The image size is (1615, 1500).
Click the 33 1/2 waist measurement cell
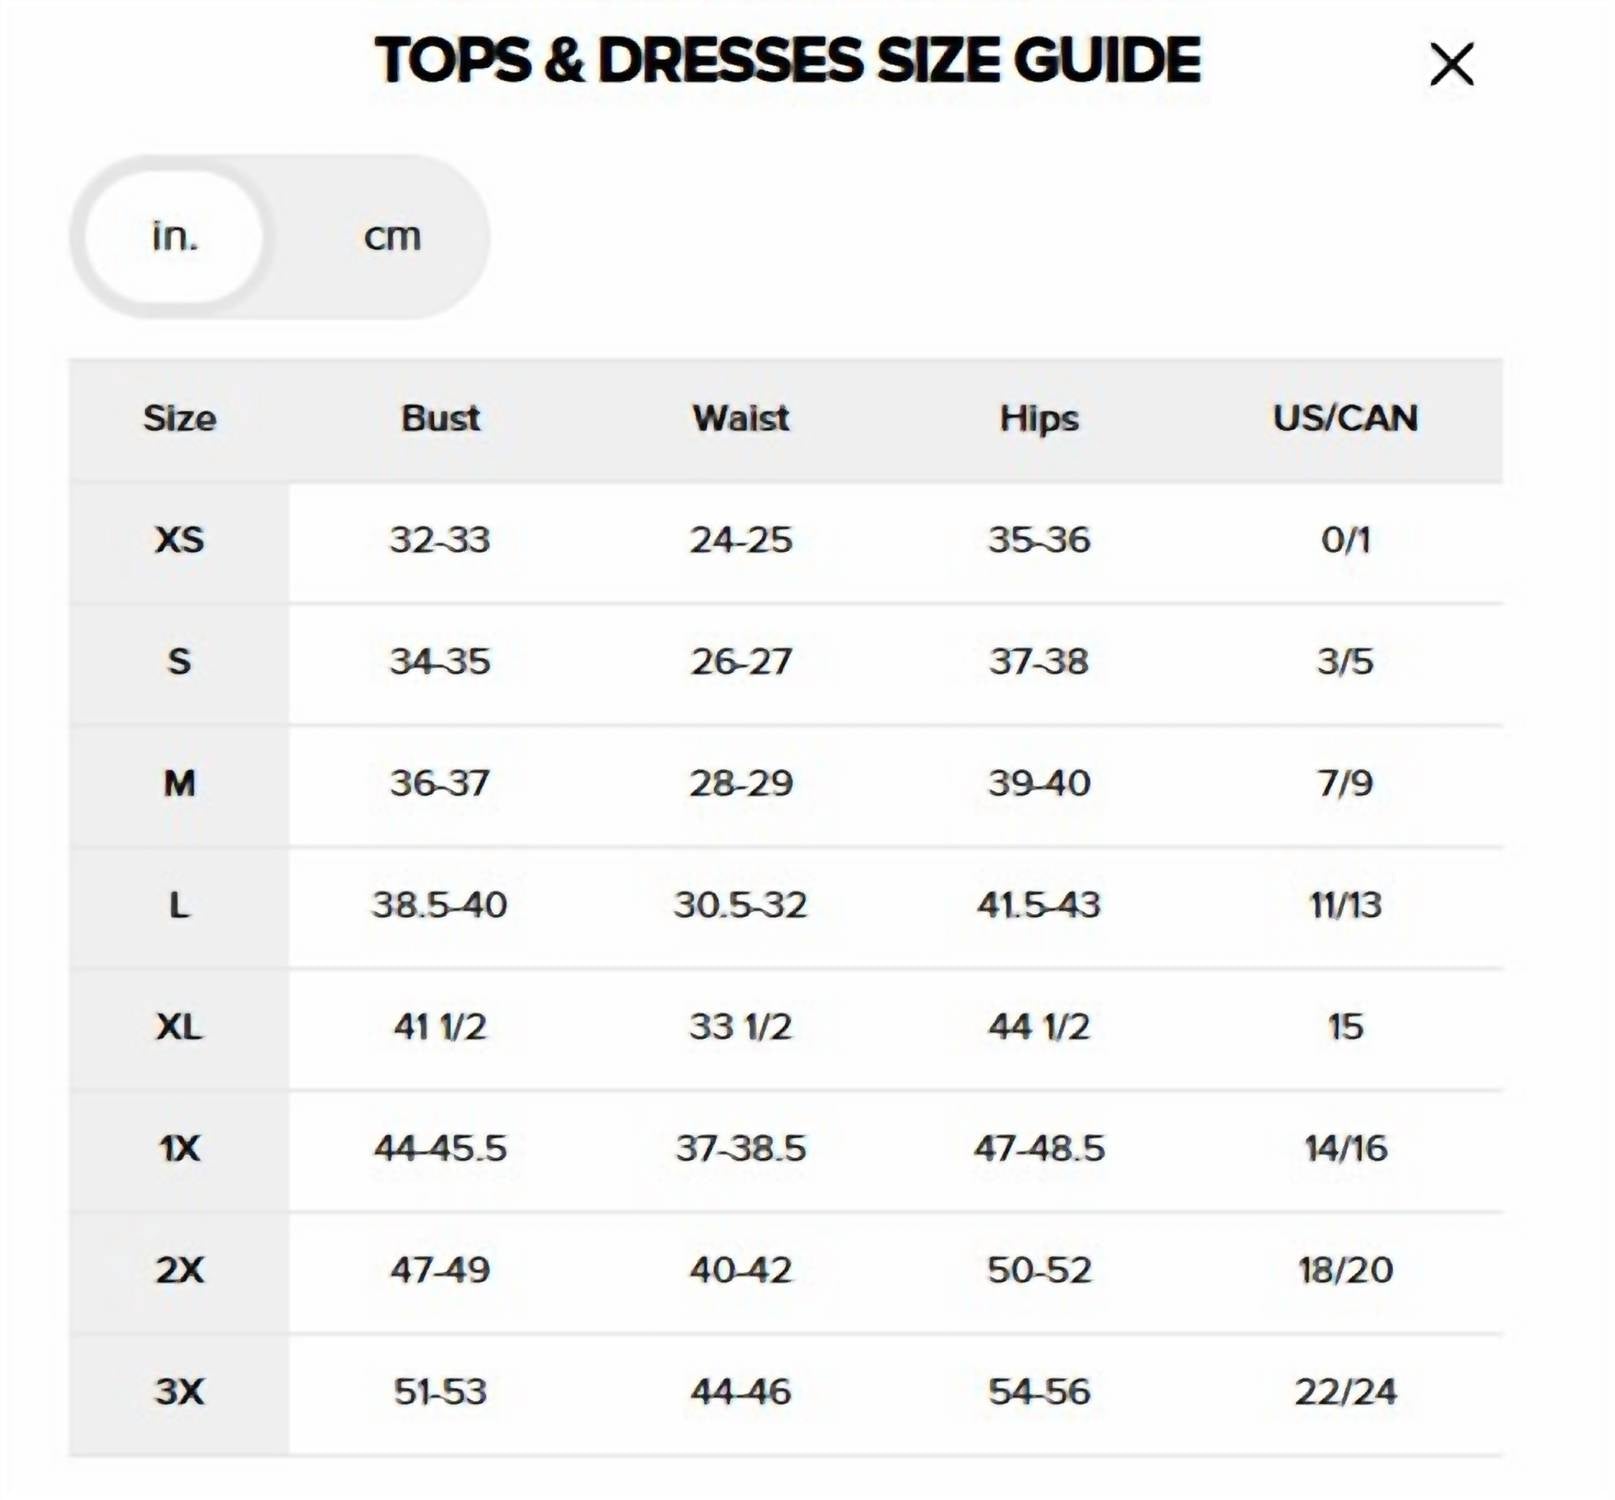741,1026
